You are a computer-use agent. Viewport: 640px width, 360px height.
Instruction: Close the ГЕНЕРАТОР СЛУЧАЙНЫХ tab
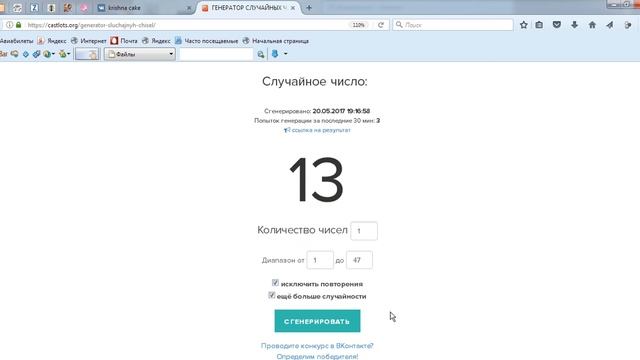(293, 8)
